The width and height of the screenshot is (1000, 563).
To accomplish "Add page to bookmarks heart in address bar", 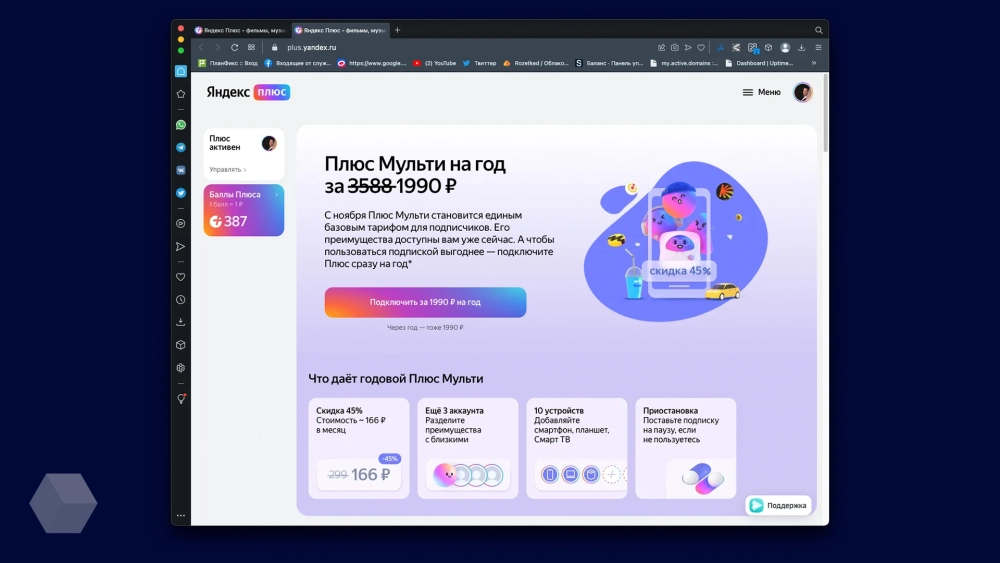I will click(701, 48).
